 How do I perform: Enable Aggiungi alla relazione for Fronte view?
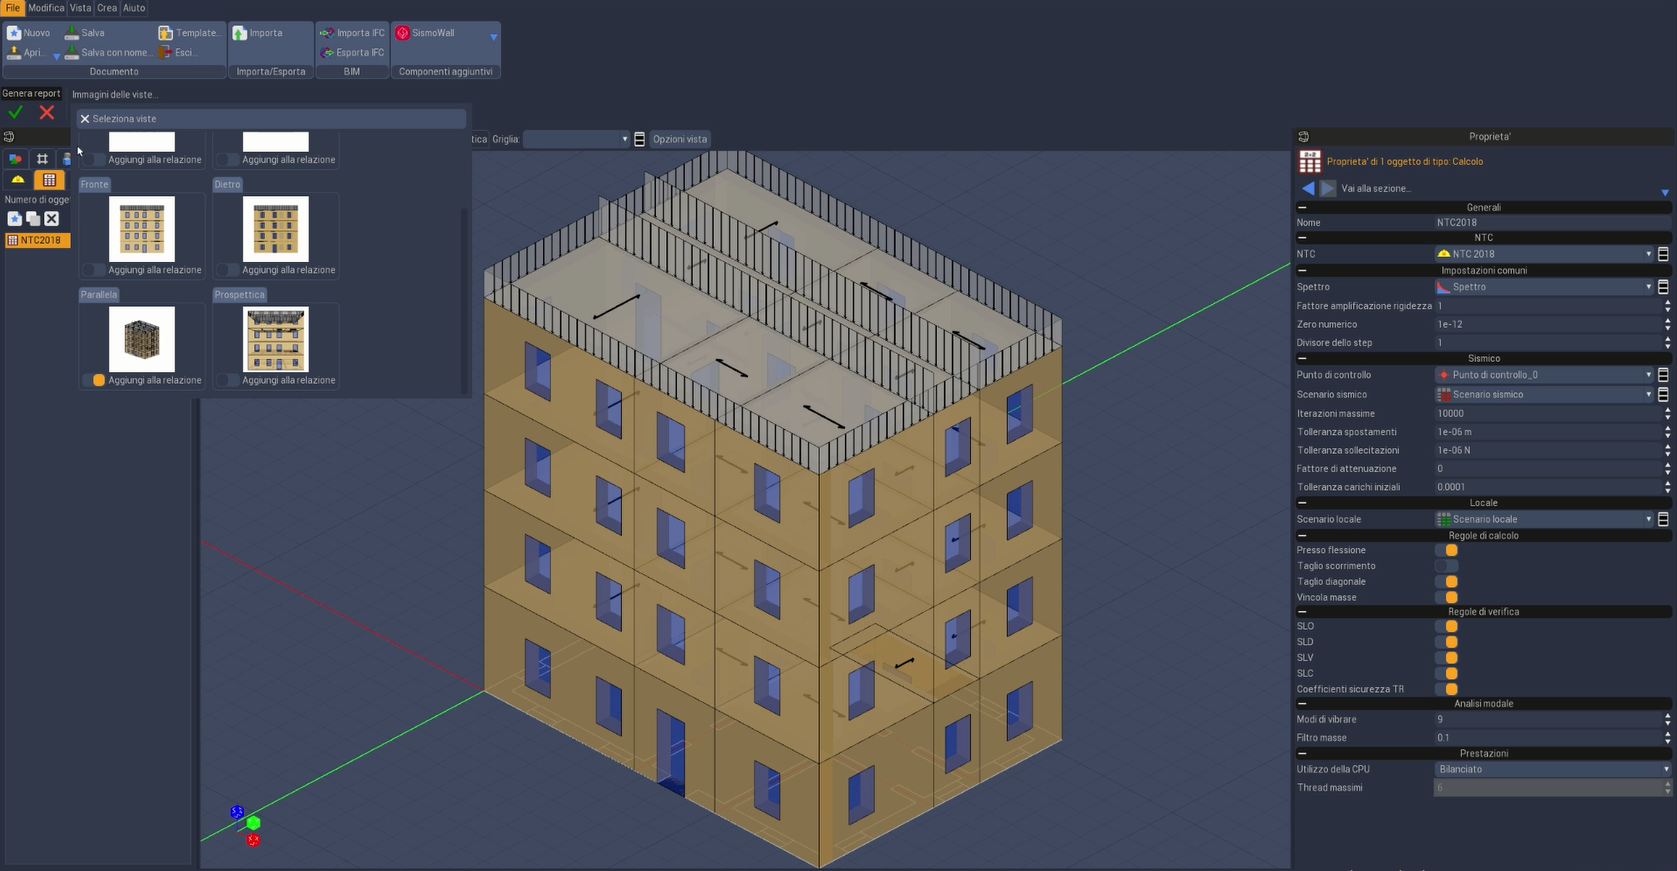tap(94, 270)
